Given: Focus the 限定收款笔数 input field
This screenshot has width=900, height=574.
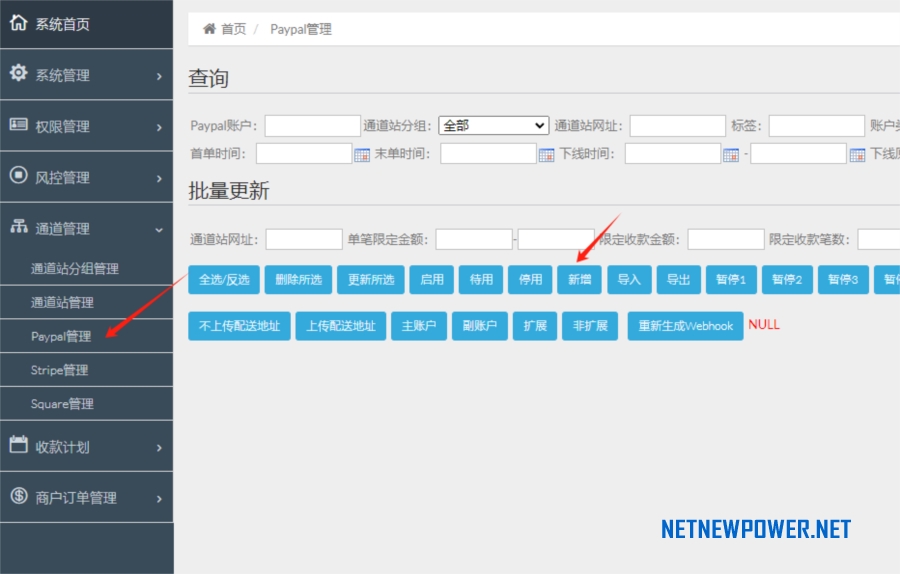Looking at the screenshot, I should (879, 239).
